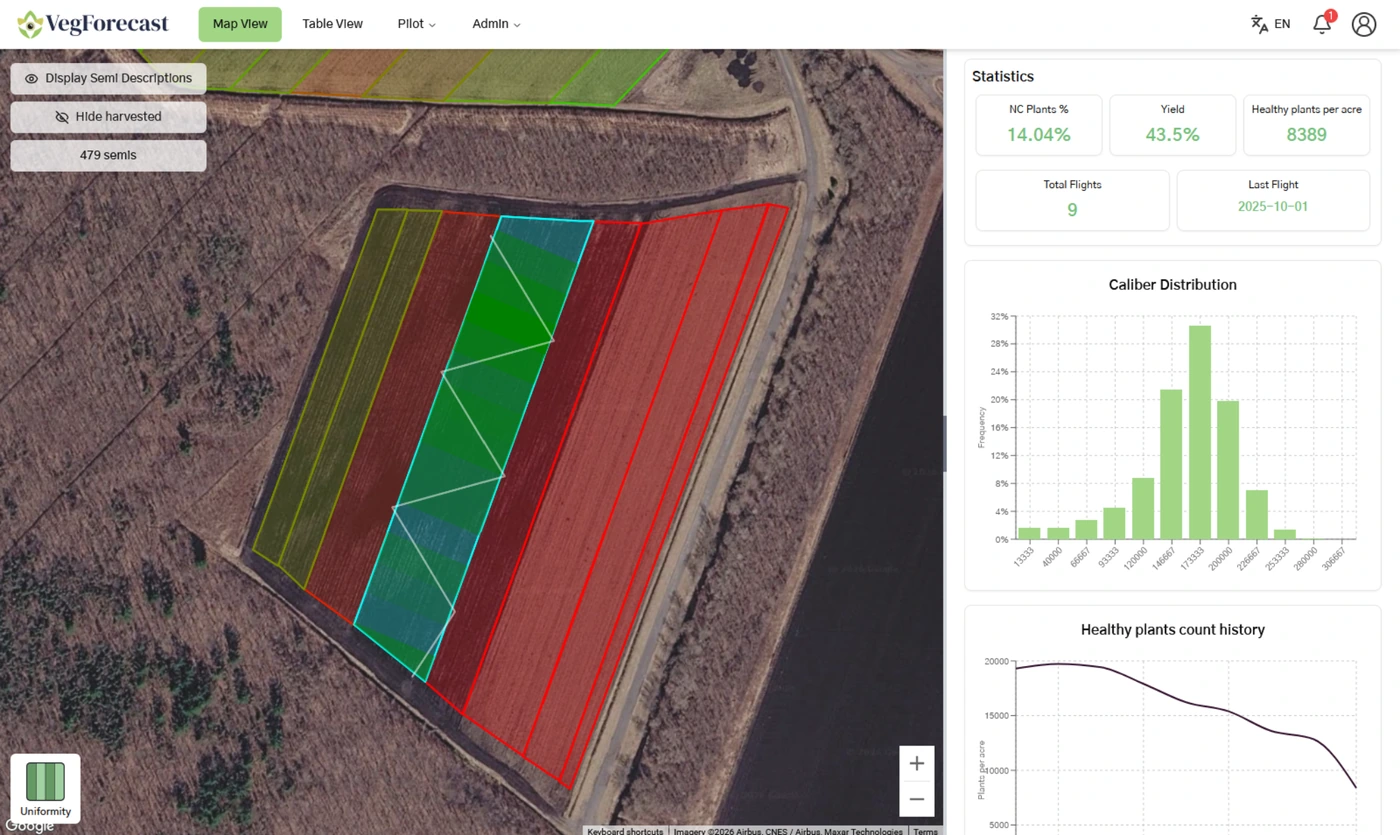The width and height of the screenshot is (1400, 835).
Task: Open the language translate icon
Action: 1259,24
